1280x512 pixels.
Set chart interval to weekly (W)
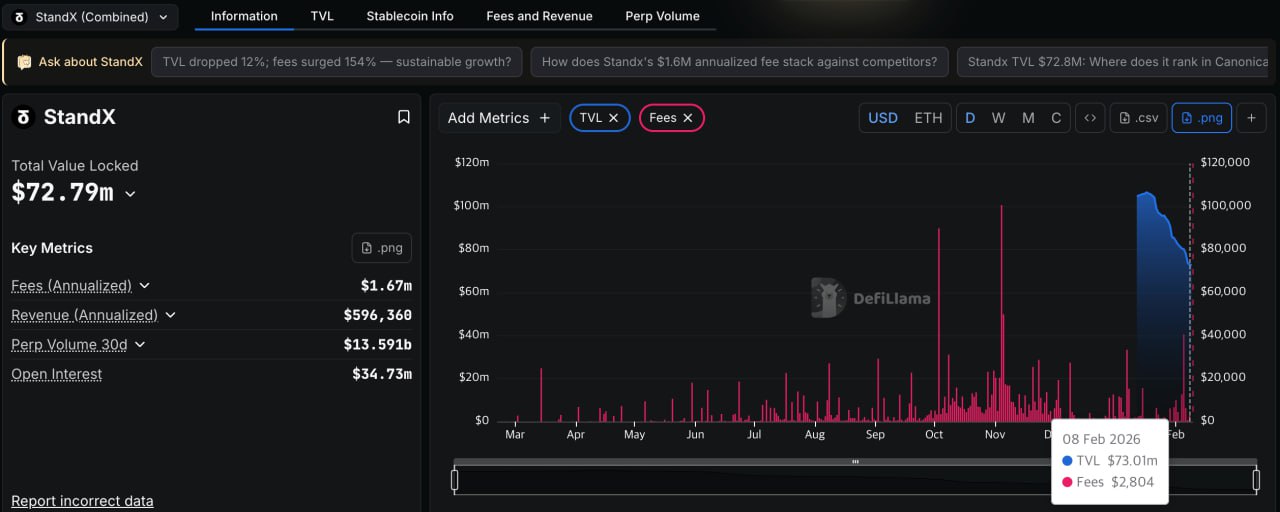pyautogui.click(x=998, y=118)
